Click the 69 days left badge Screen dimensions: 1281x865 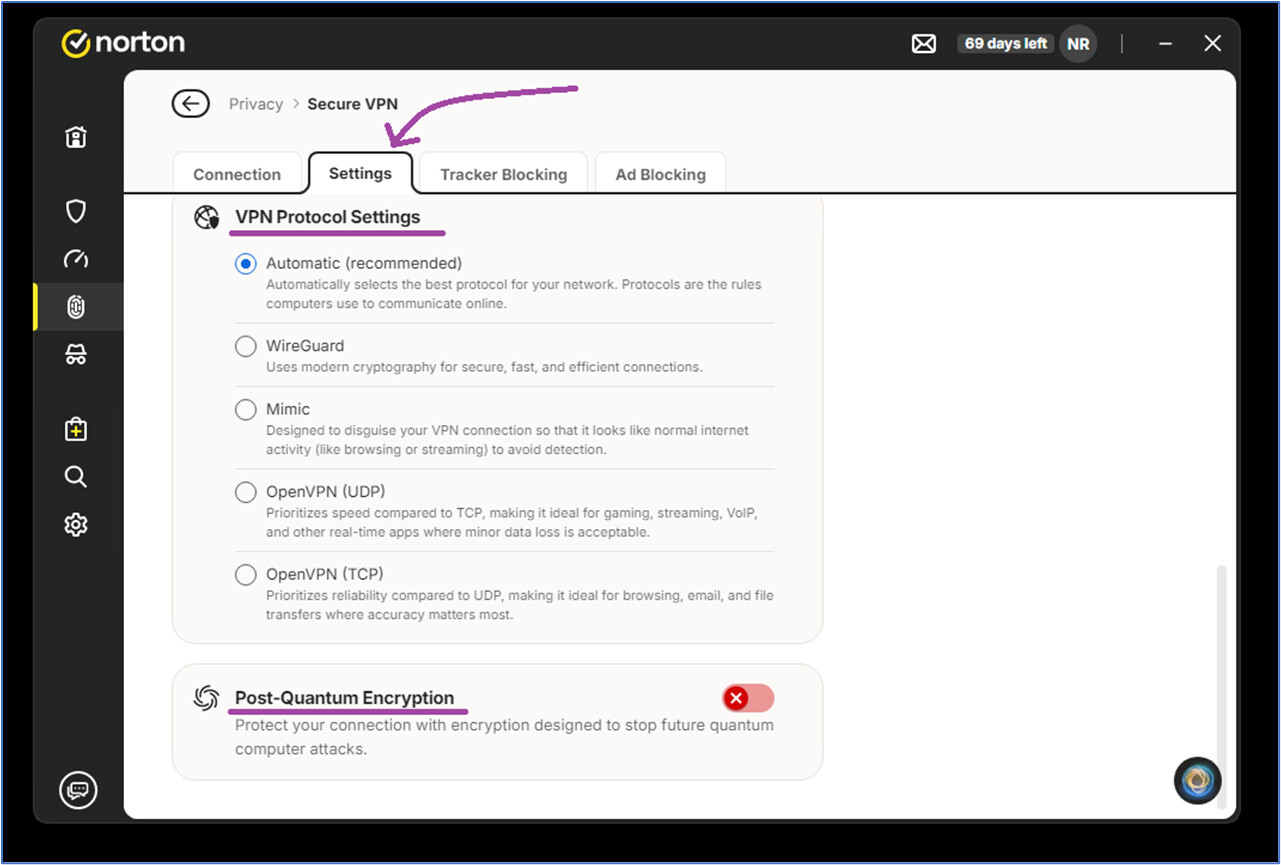pyautogui.click(x=1005, y=44)
